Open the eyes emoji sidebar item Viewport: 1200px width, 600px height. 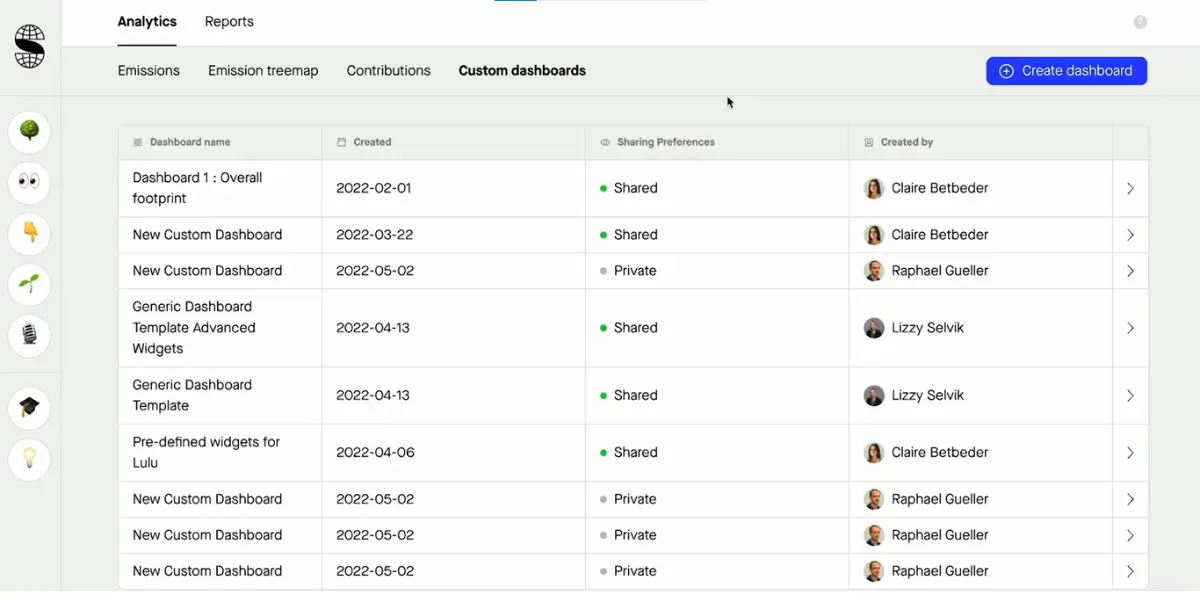point(30,183)
